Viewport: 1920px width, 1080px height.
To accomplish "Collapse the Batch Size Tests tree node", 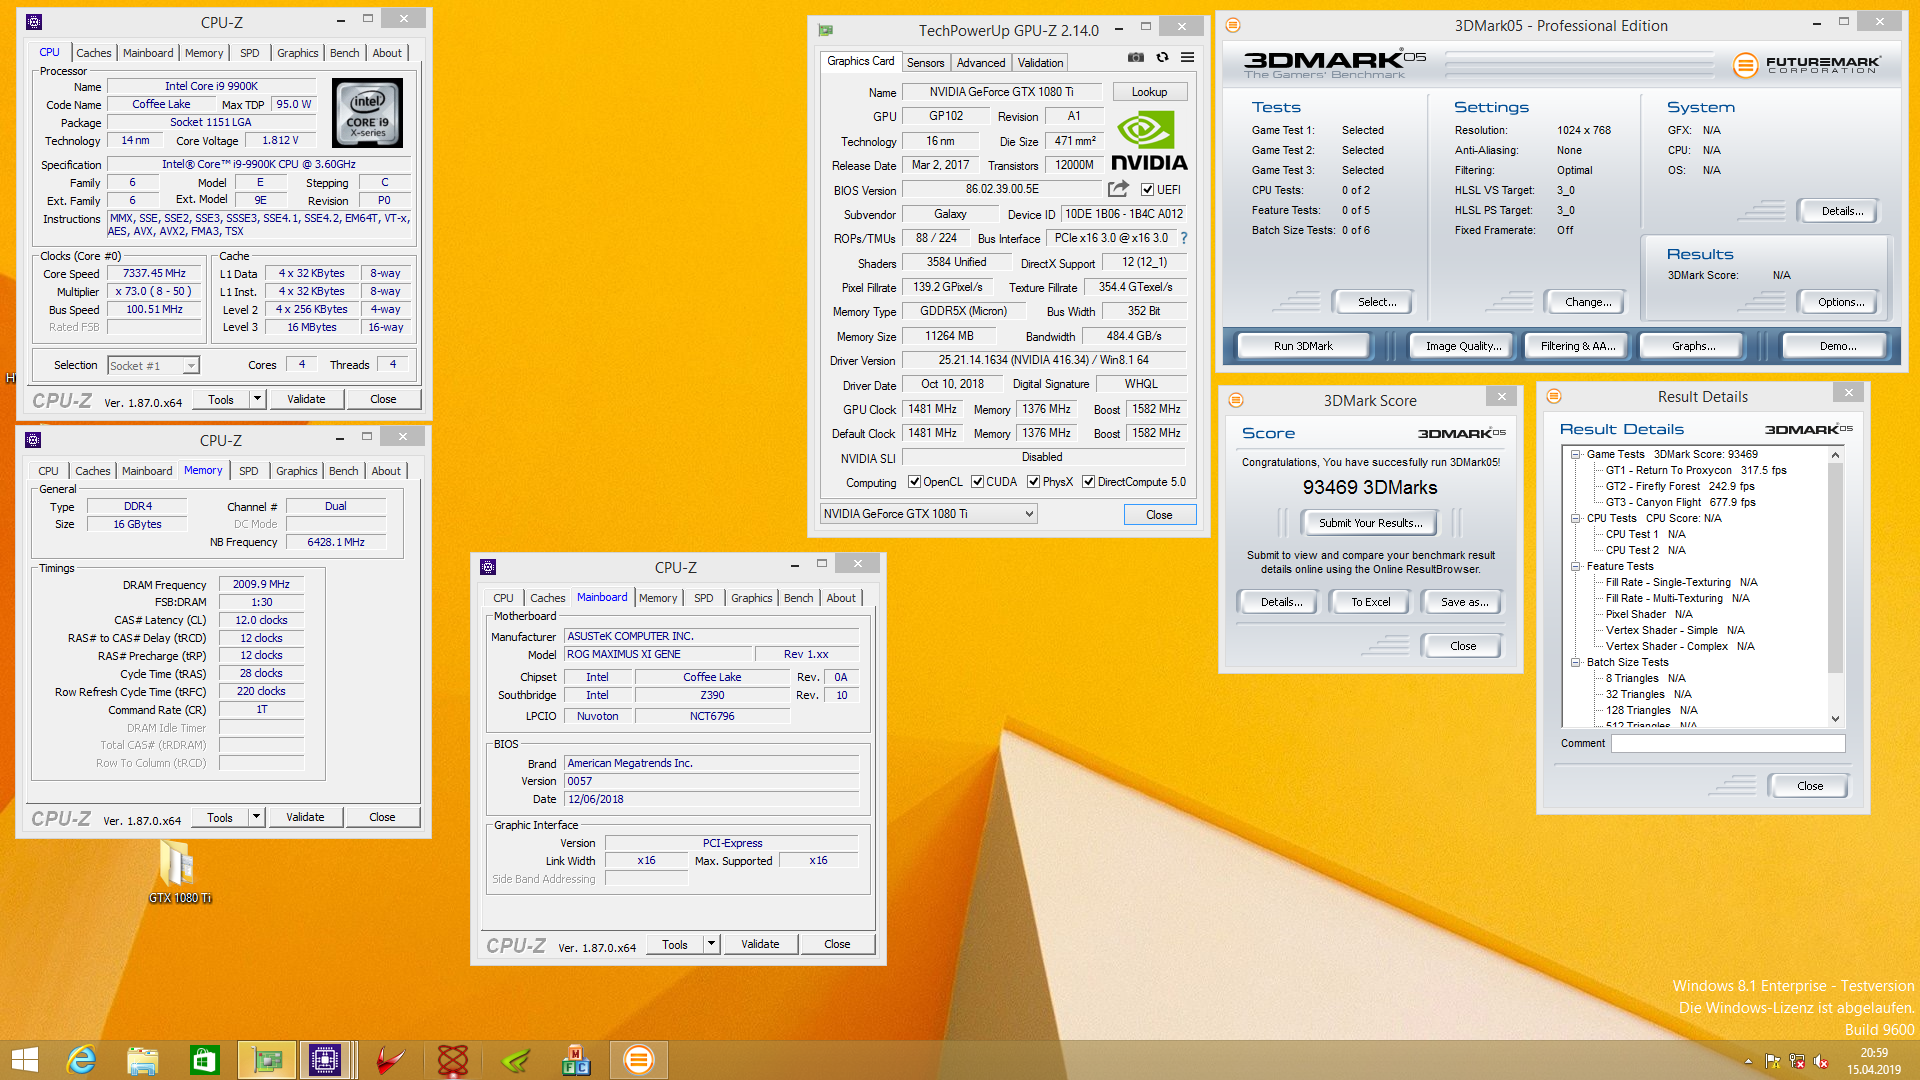I will 1576,662.
